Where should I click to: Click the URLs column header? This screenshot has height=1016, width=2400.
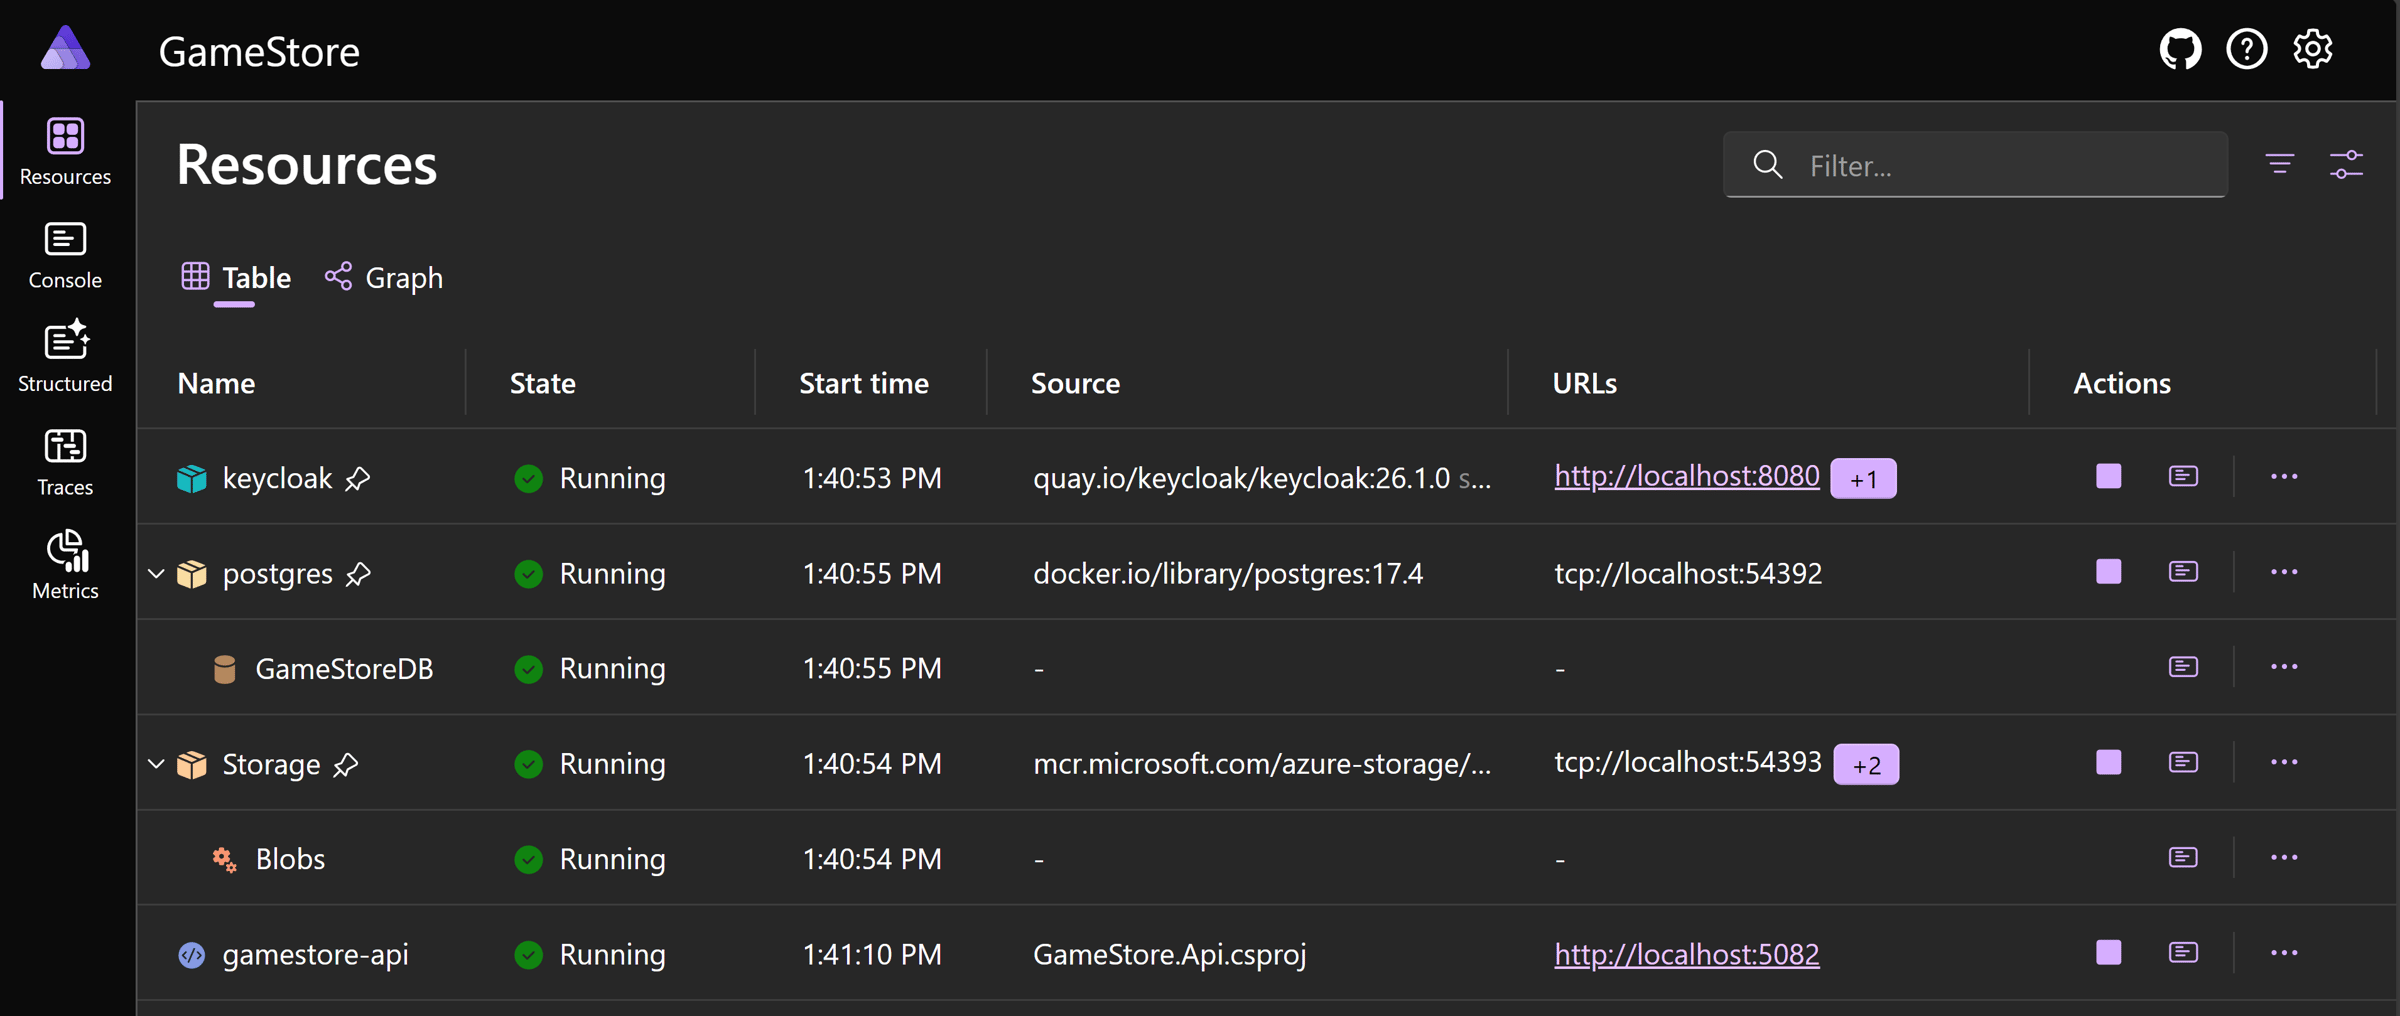[x=1584, y=383]
